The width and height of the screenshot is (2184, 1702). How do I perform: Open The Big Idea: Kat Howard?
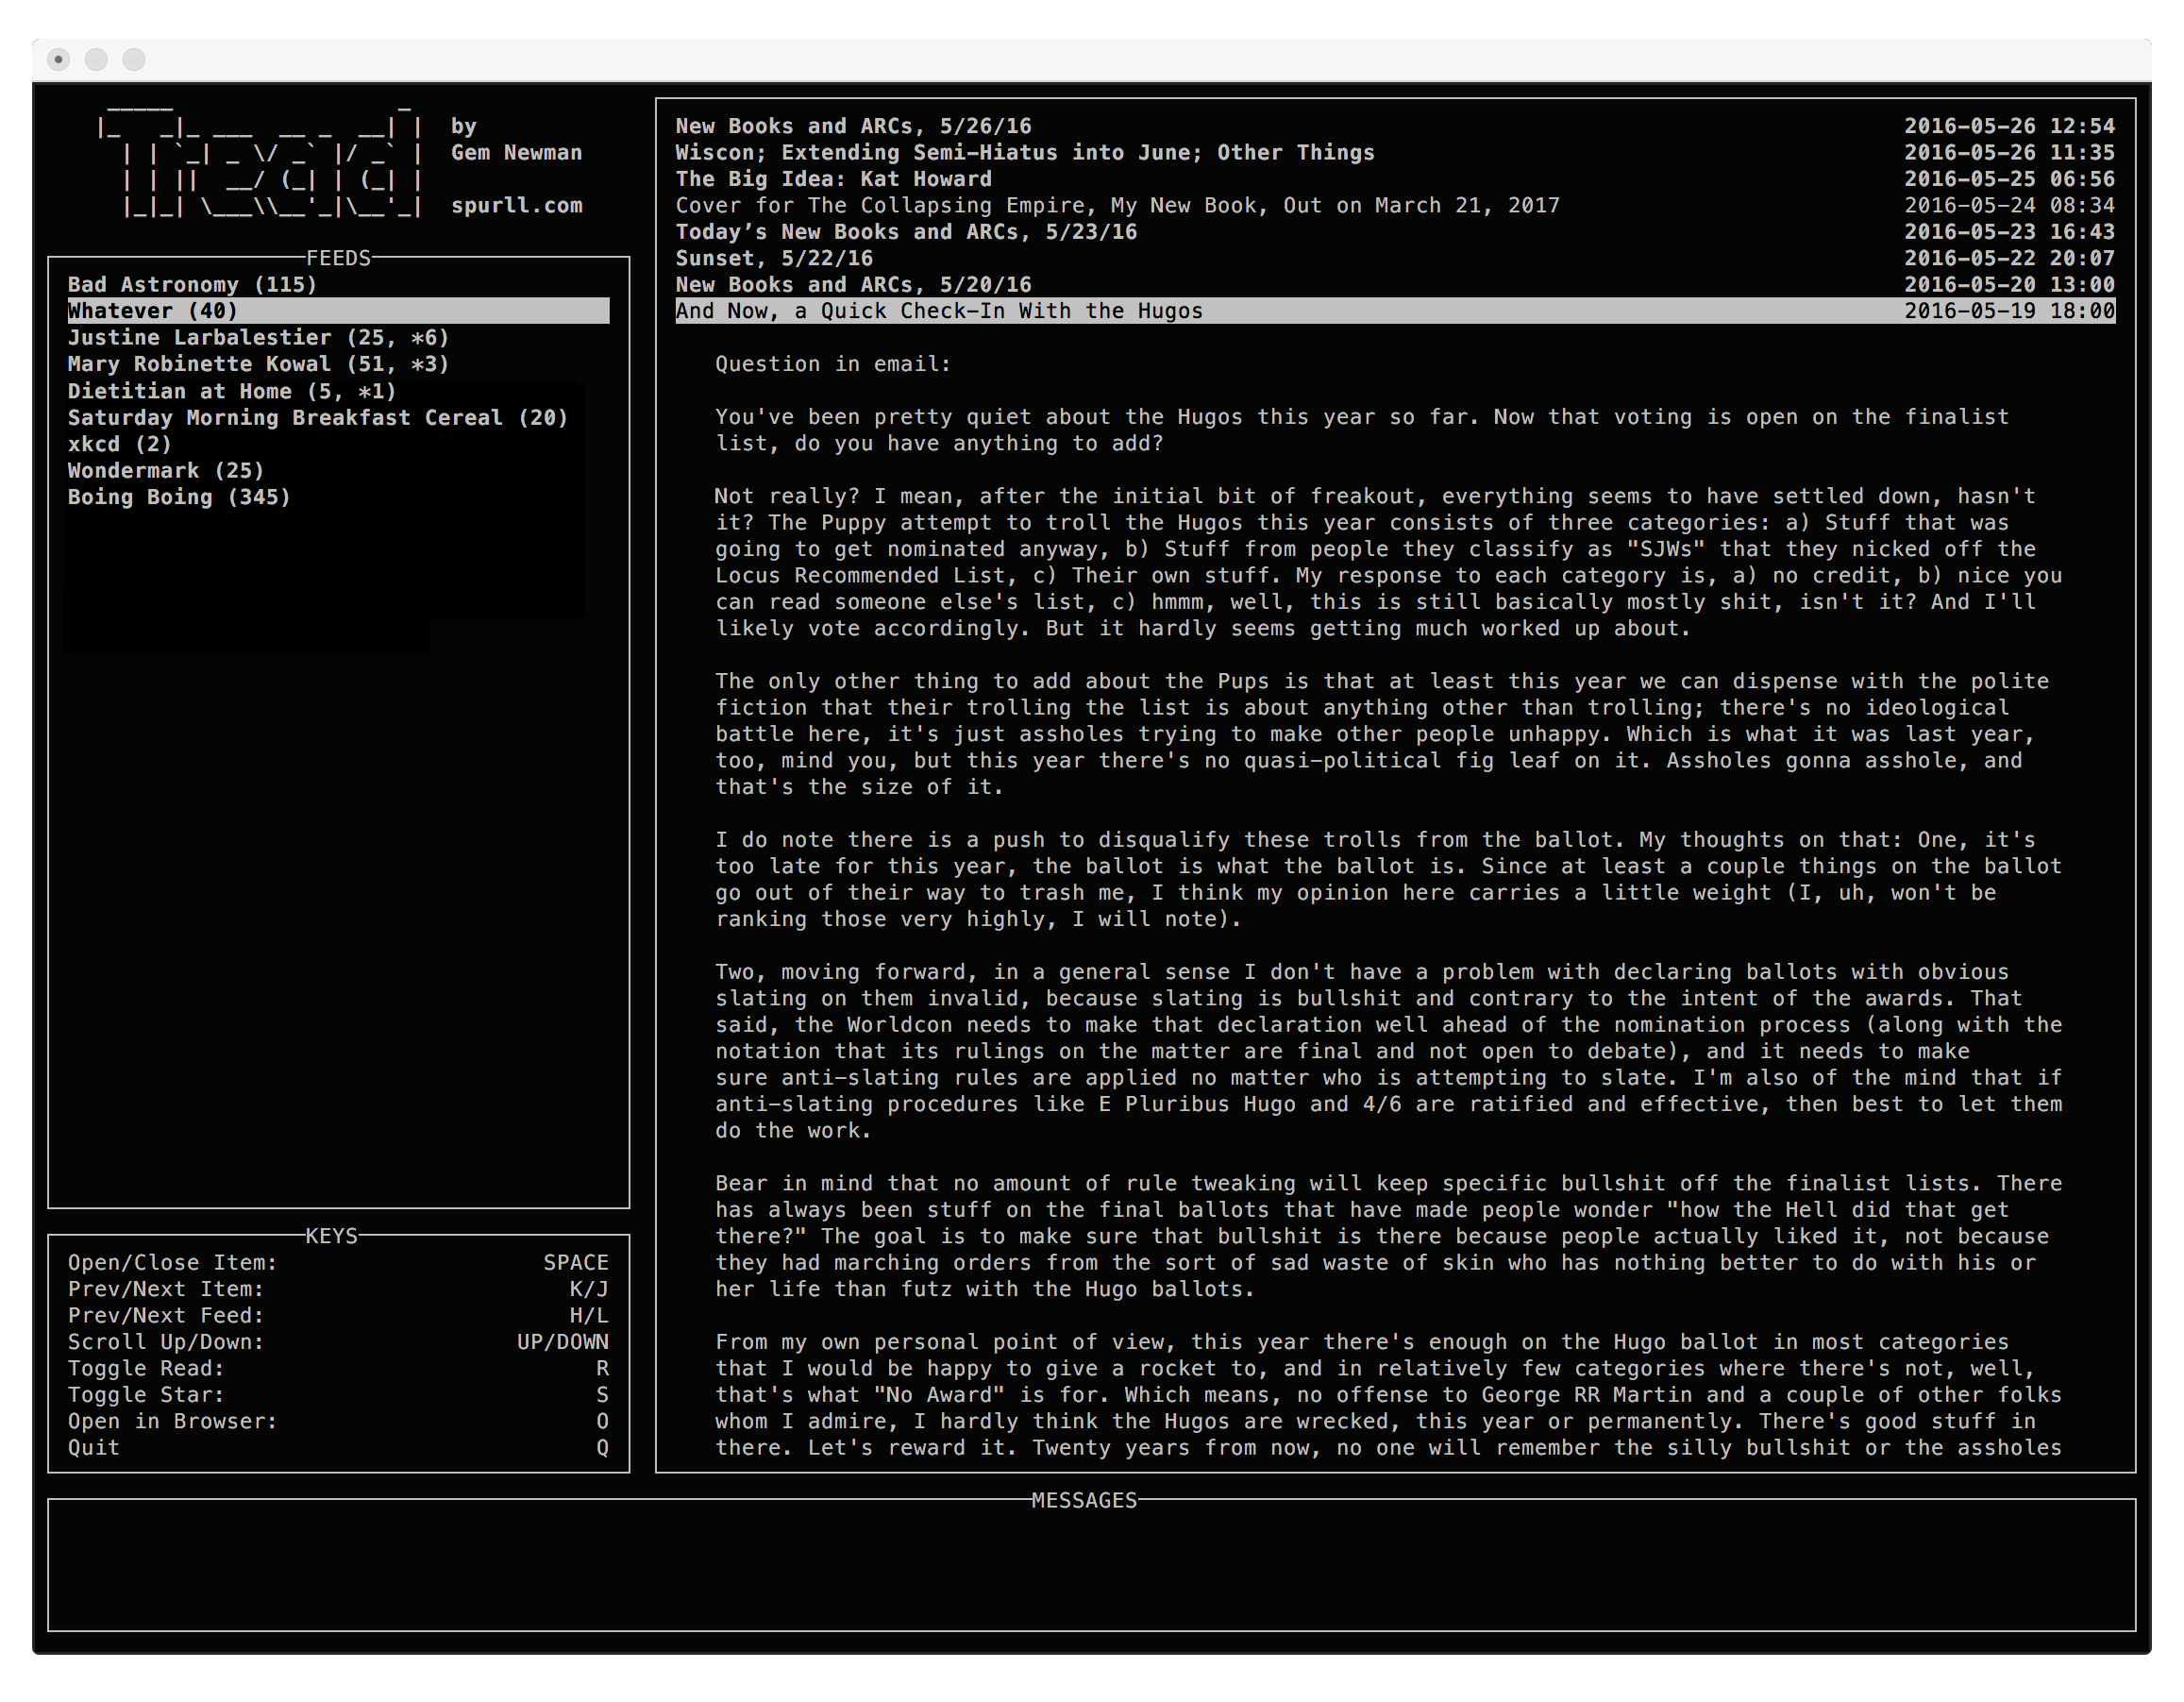pos(1395,179)
